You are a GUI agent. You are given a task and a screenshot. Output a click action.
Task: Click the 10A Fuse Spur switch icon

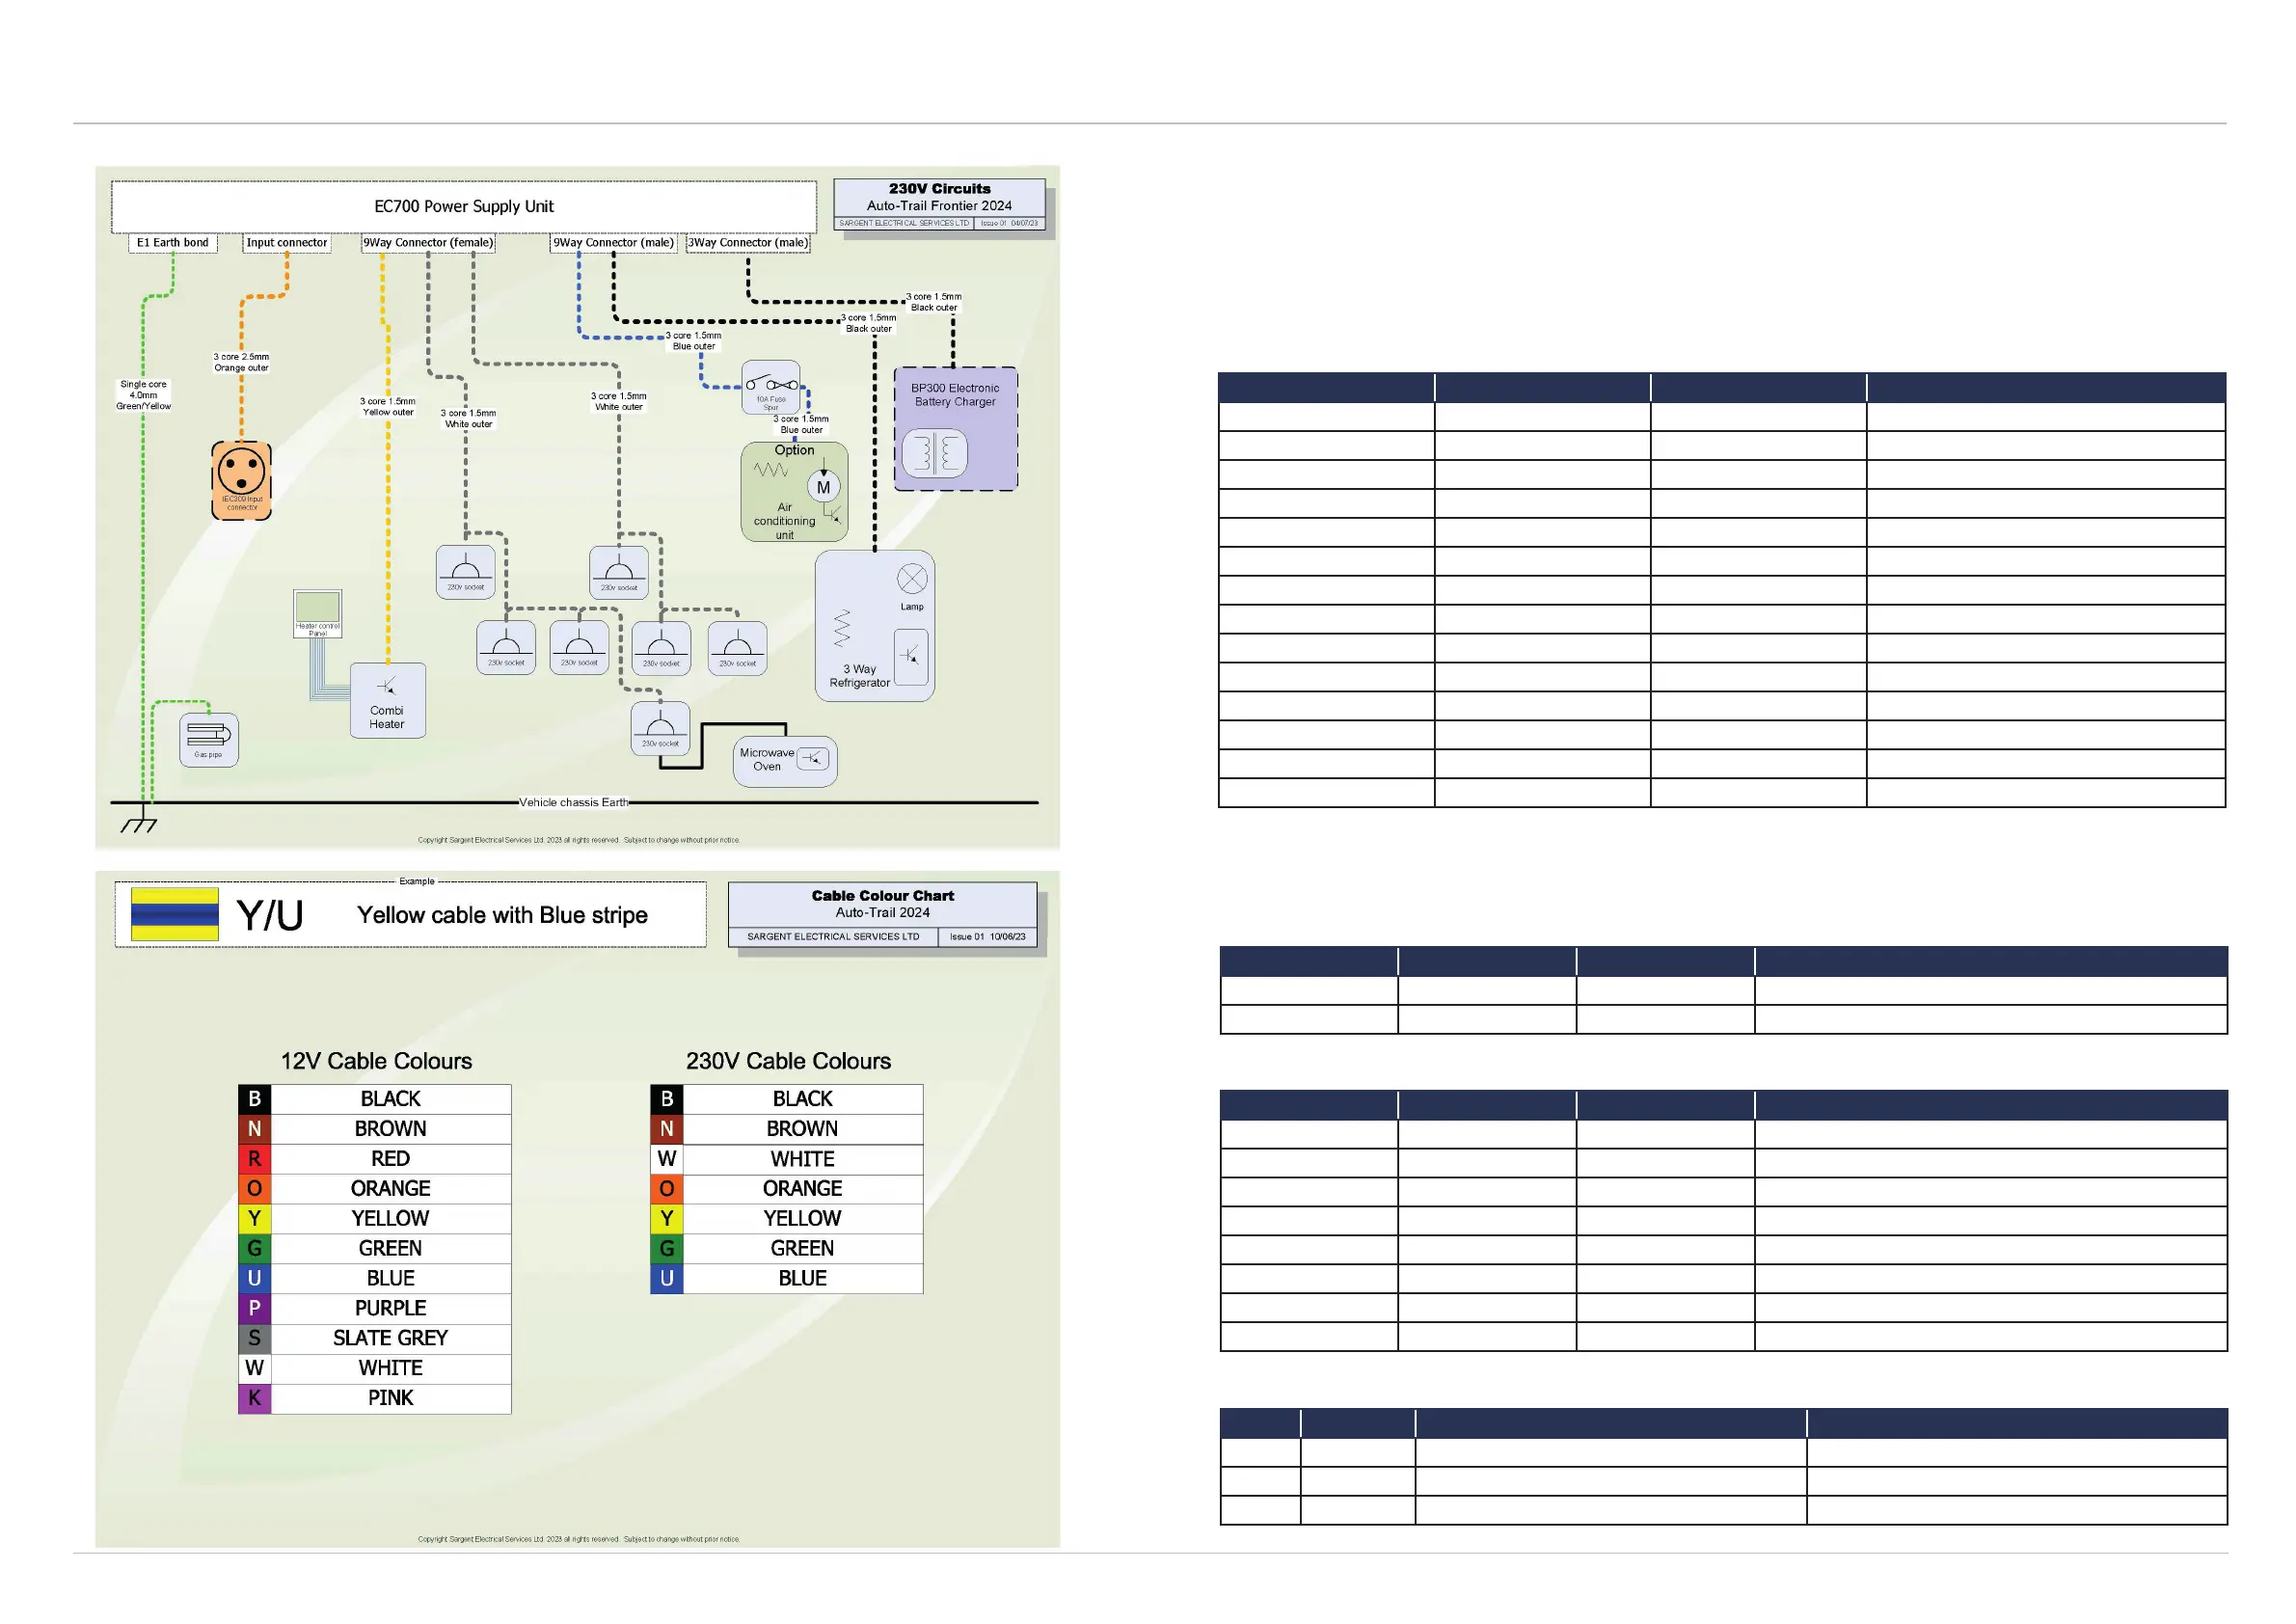pyautogui.click(x=771, y=386)
